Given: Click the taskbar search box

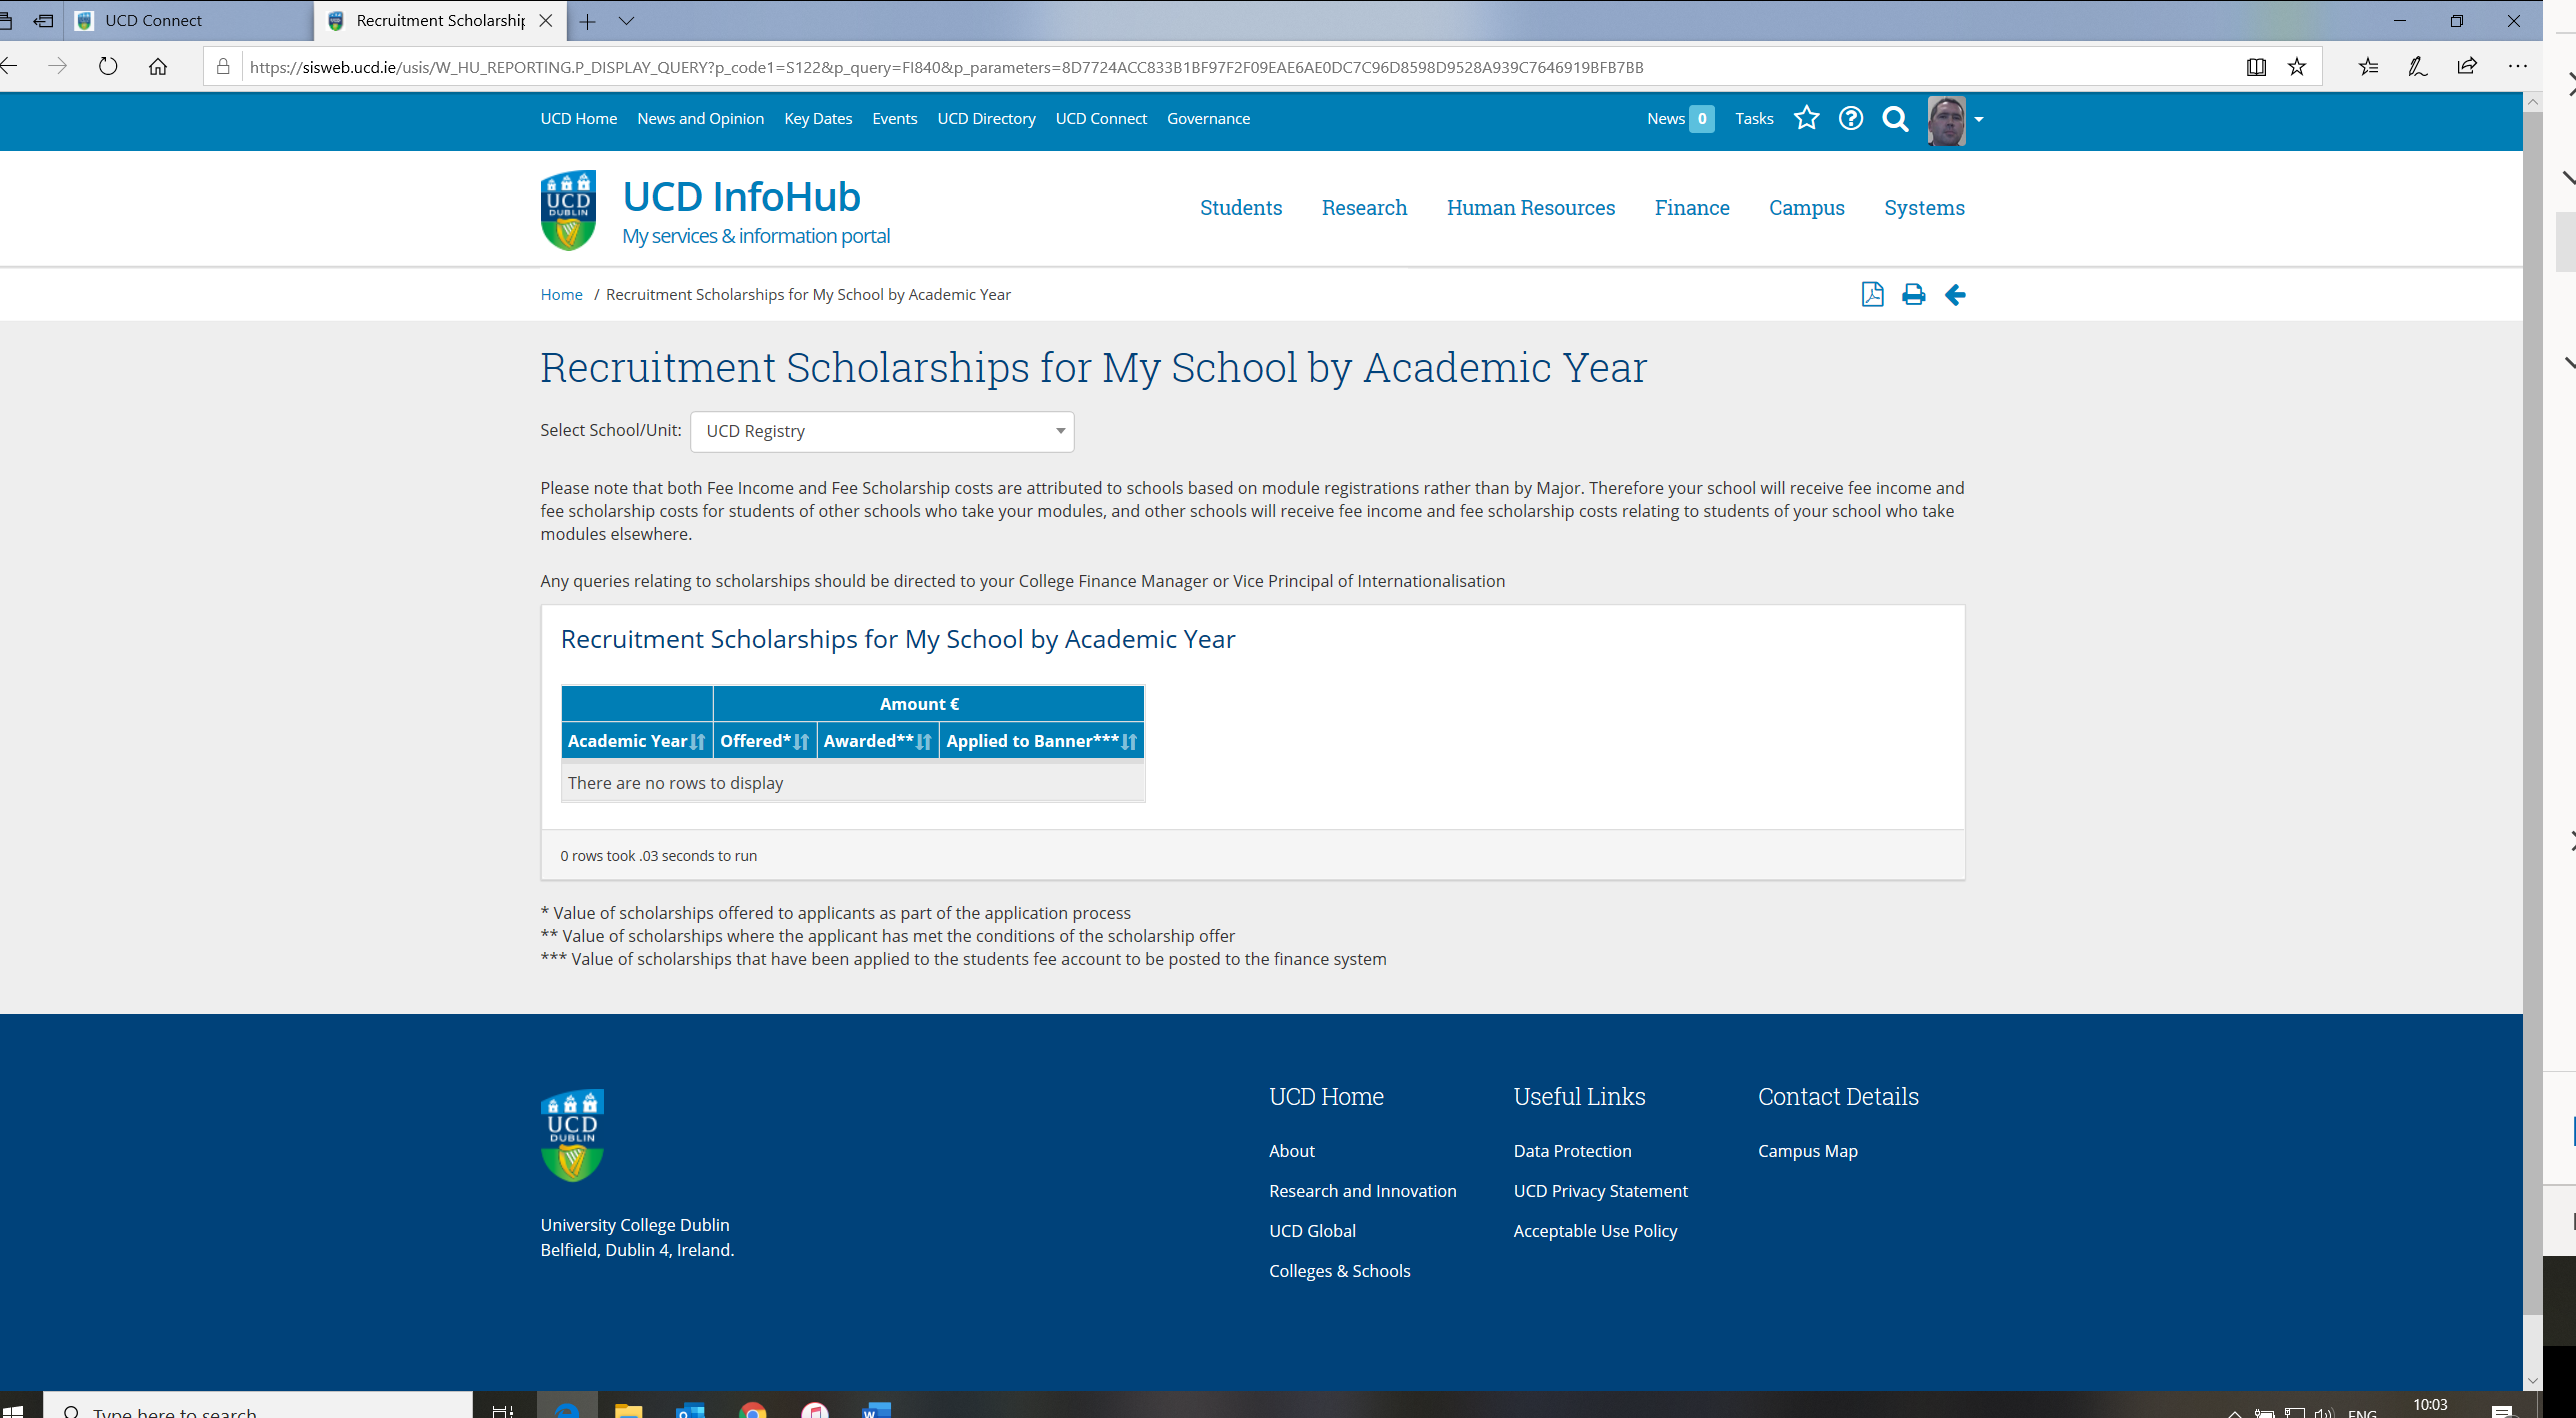Looking at the screenshot, I should 258,1406.
